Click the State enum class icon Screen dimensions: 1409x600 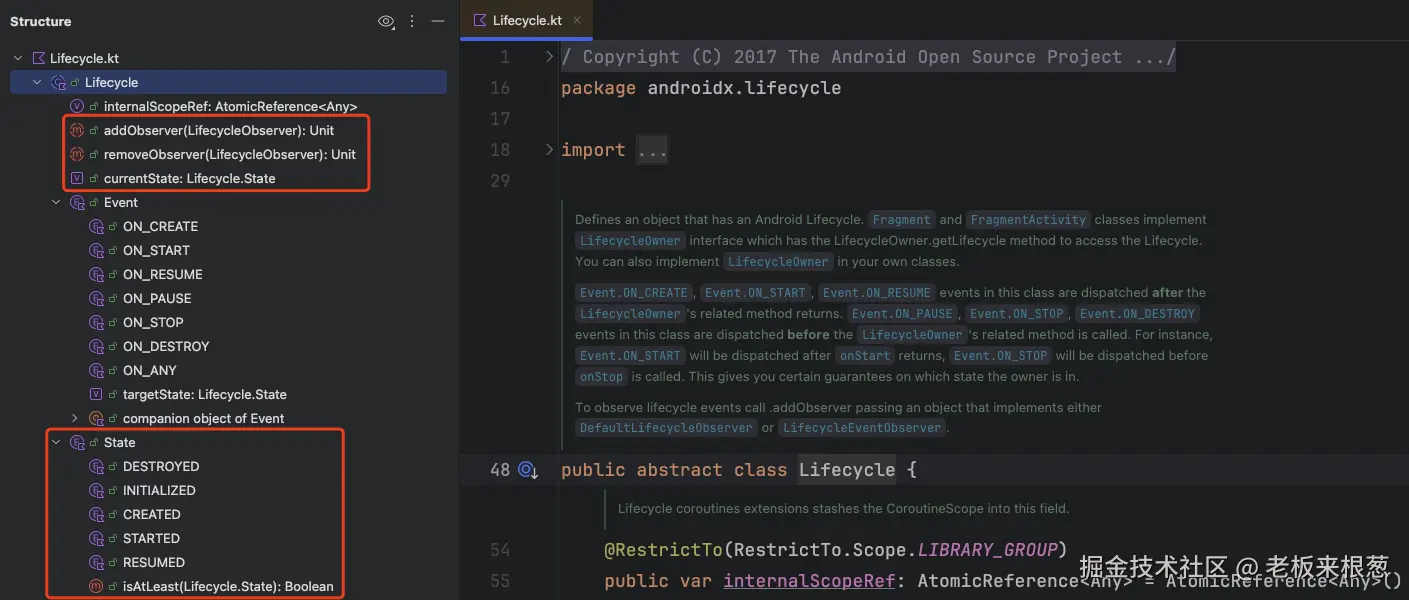coord(77,442)
